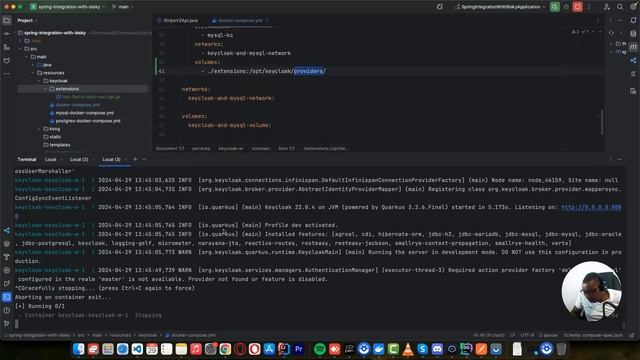Image resolution: width=640 pixels, height=360 pixels.
Task: Open the Database tool window icon
Action: click(x=633, y=33)
